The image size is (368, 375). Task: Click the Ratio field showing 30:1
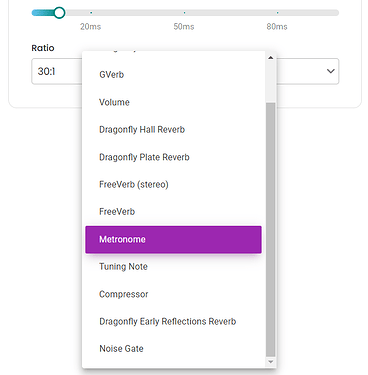click(57, 71)
